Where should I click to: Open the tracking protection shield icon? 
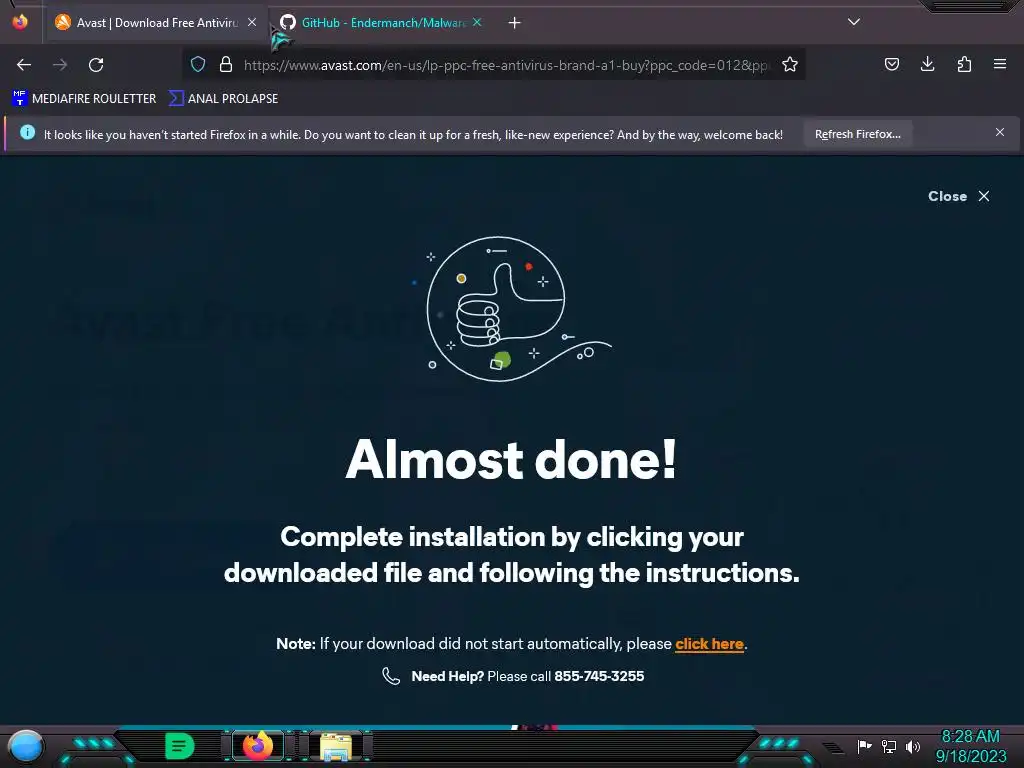[x=198, y=64]
